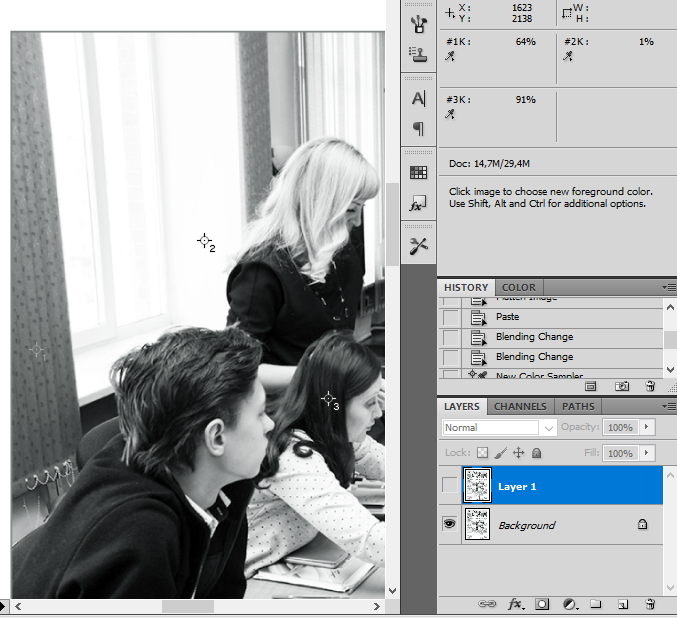Screen dimensions: 677x618
Task: Open the Clone Source stamp panel icon
Action: (x=418, y=54)
